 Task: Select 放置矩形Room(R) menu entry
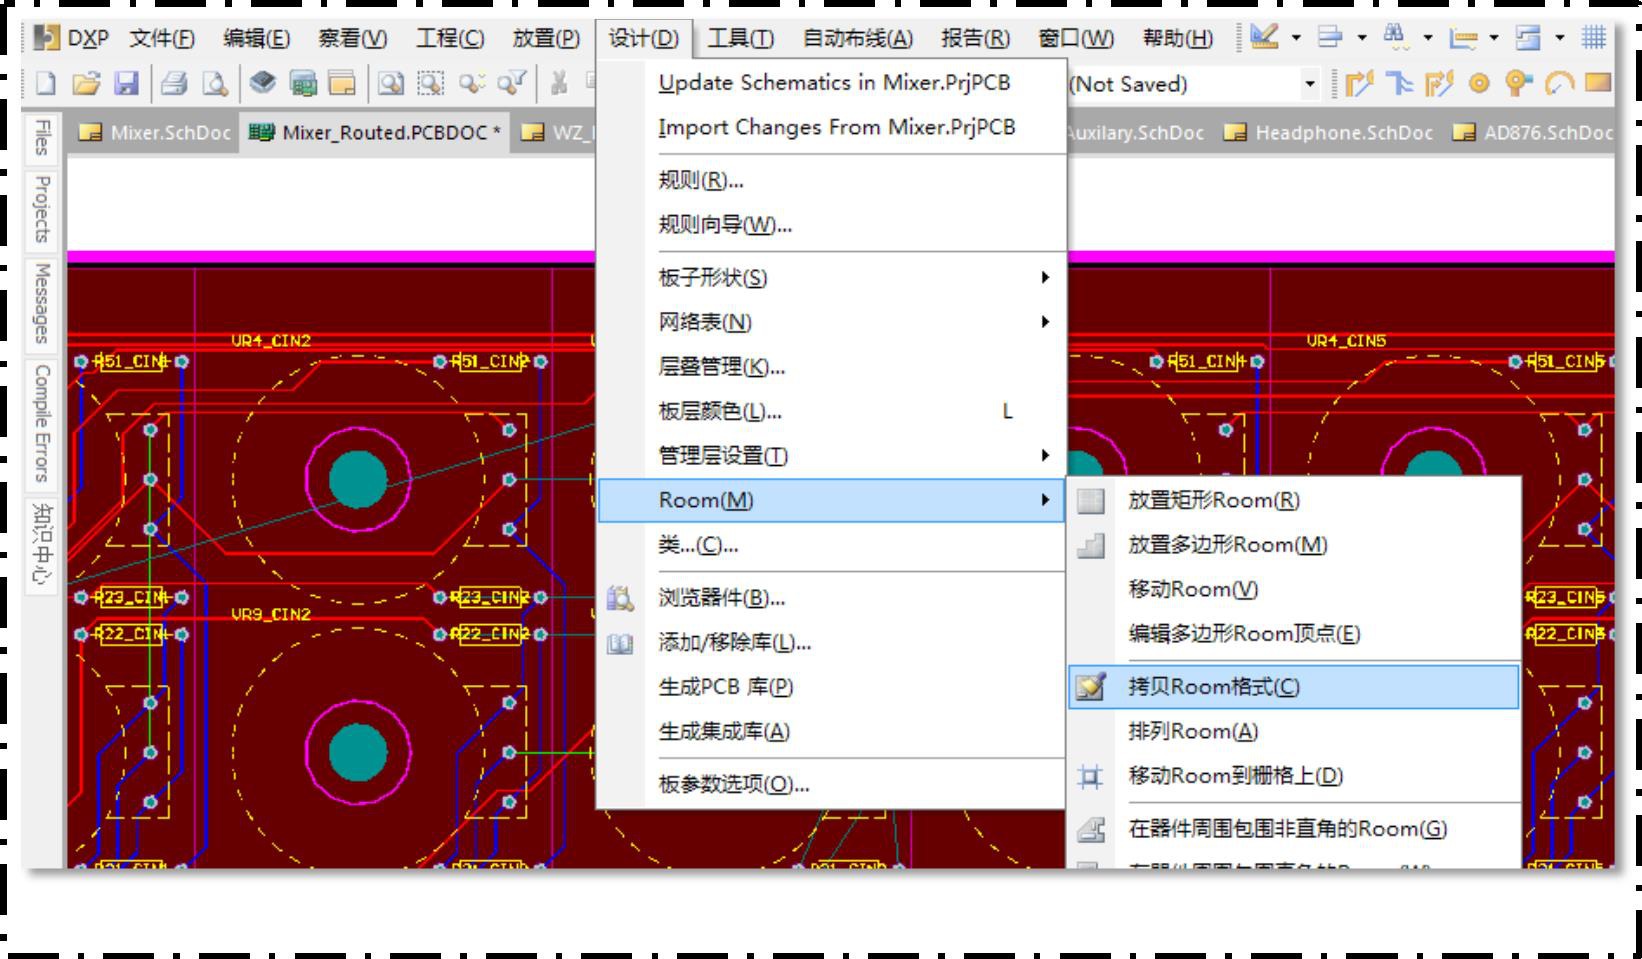coord(1213,500)
